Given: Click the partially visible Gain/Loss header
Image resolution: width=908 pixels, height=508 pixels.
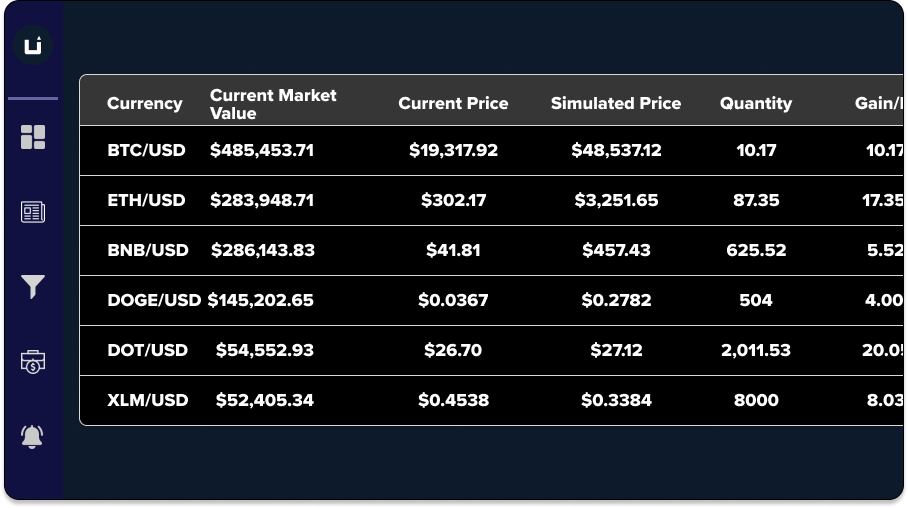Looking at the screenshot, I should (878, 103).
